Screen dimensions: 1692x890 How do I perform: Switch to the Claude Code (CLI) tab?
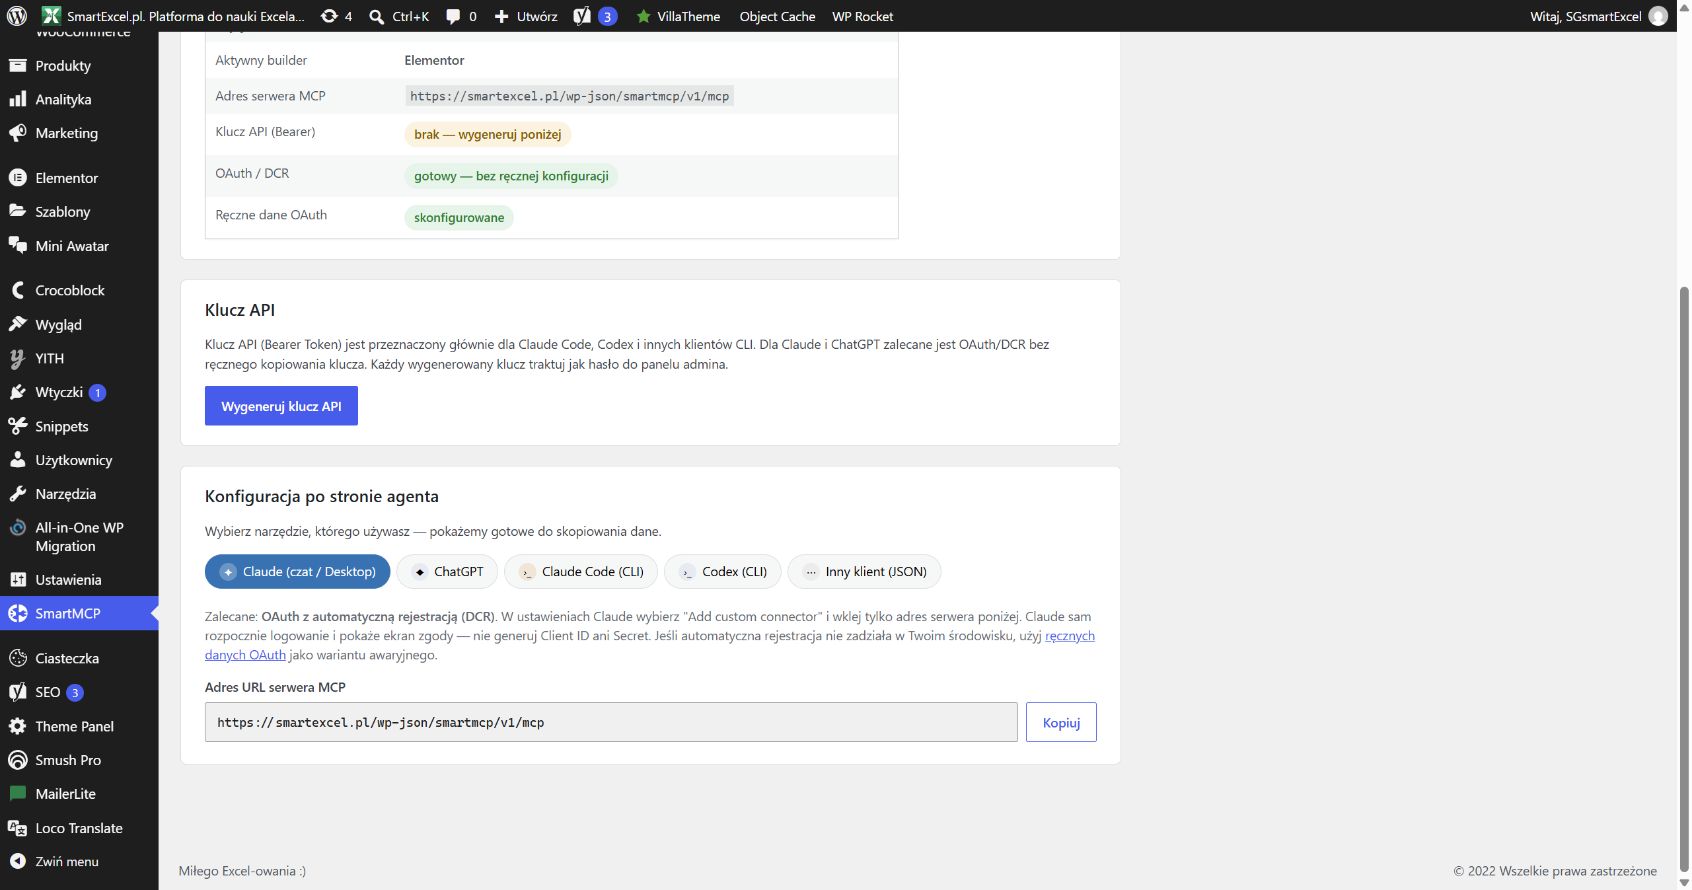(x=581, y=572)
